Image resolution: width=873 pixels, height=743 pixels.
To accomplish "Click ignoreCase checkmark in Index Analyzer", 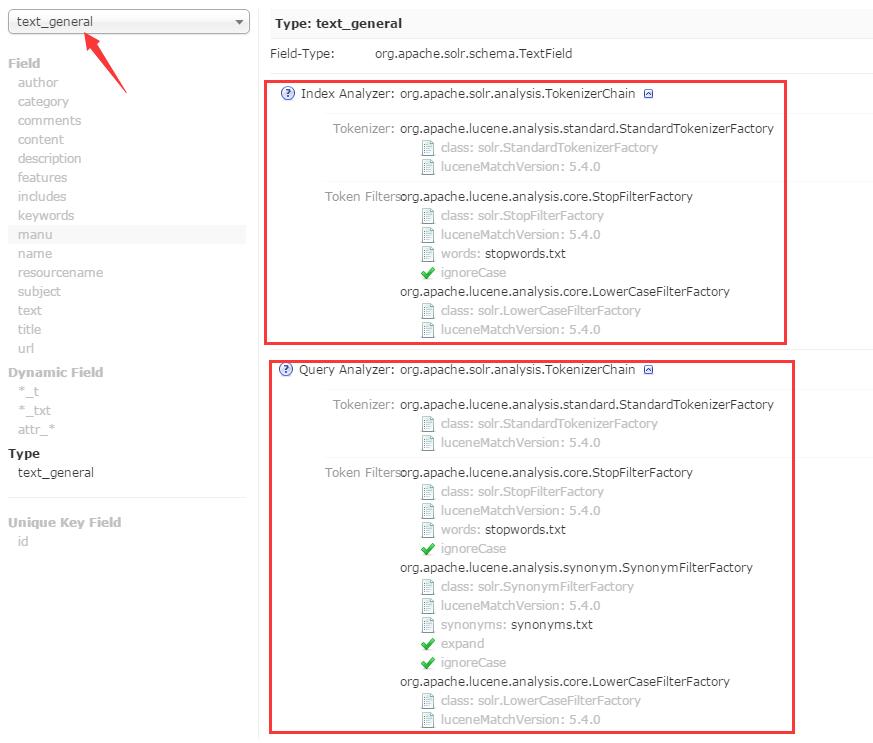I will [x=428, y=273].
